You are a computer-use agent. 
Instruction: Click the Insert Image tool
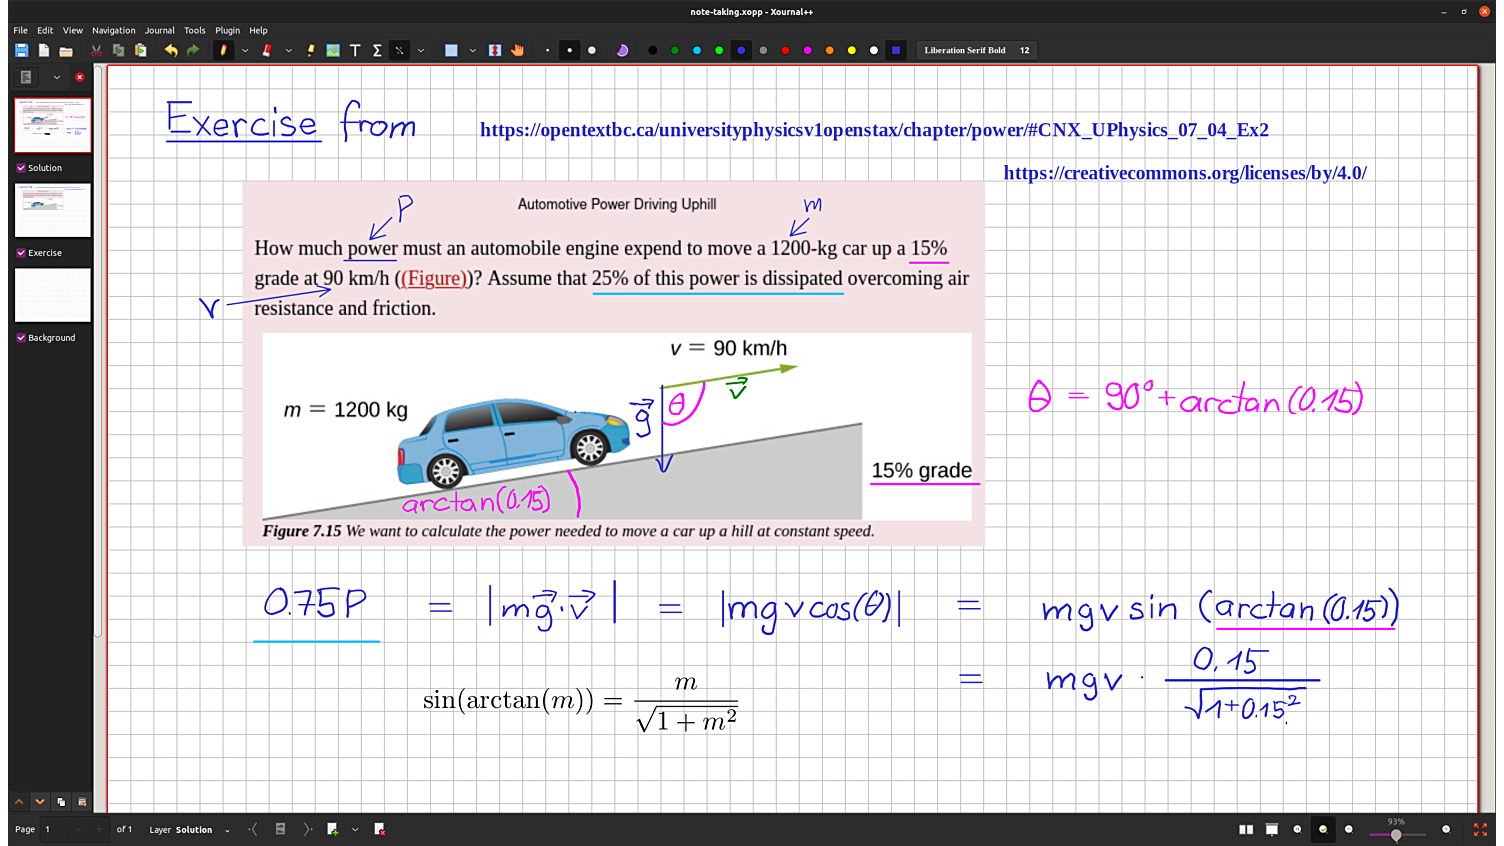pos(333,50)
